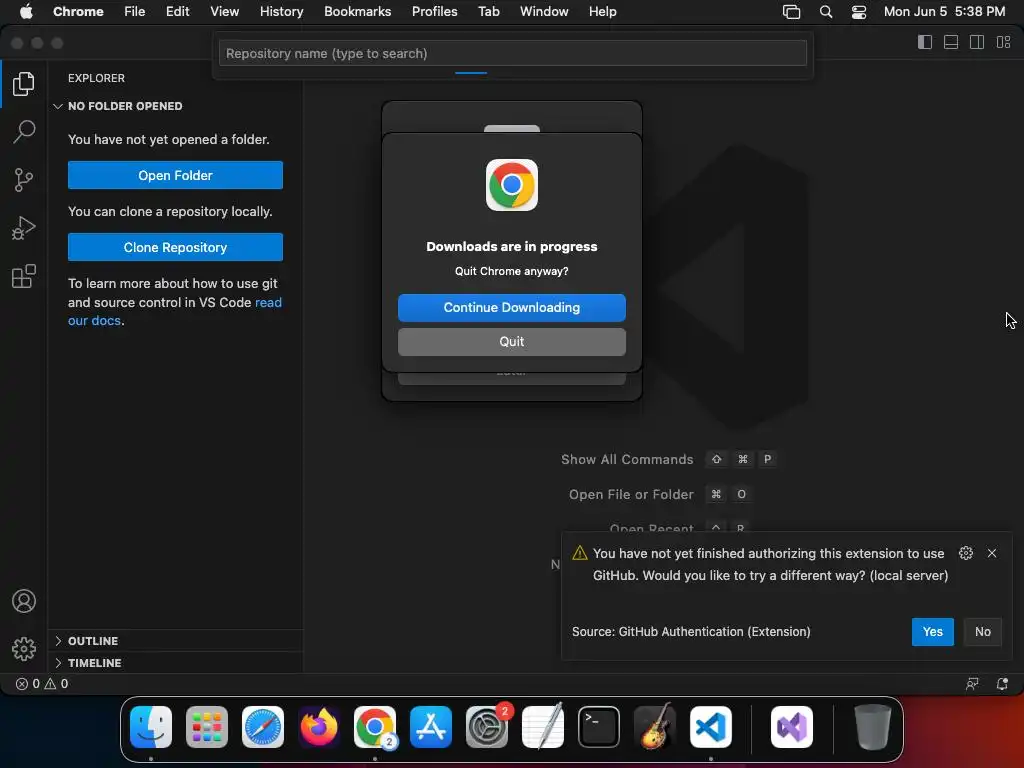Open Finder from the dock

point(151,727)
